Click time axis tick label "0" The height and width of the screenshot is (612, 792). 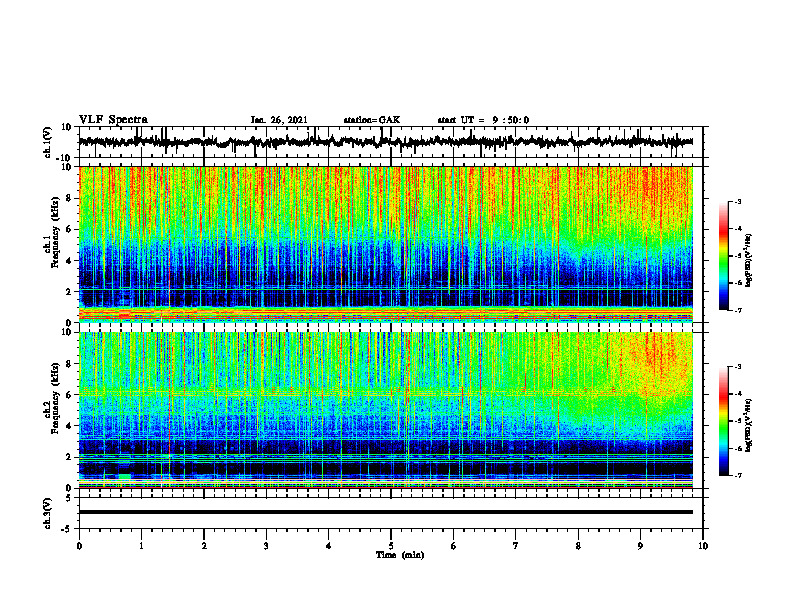click(x=79, y=546)
